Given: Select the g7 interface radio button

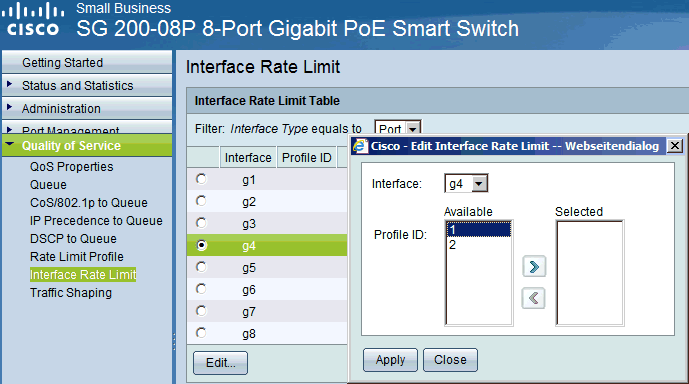Looking at the screenshot, I should click(x=201, y=311).
